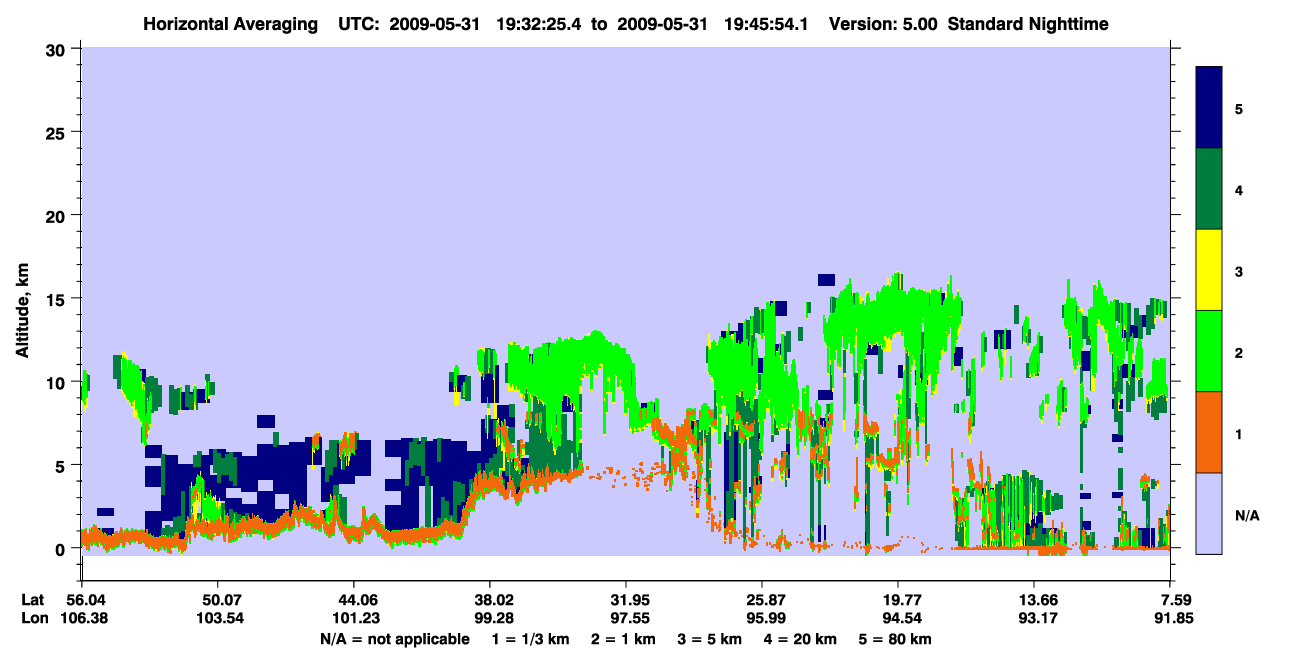1300x667 pixels.
Task: Click the longitude value "101.23"
Action: (354, 618)
